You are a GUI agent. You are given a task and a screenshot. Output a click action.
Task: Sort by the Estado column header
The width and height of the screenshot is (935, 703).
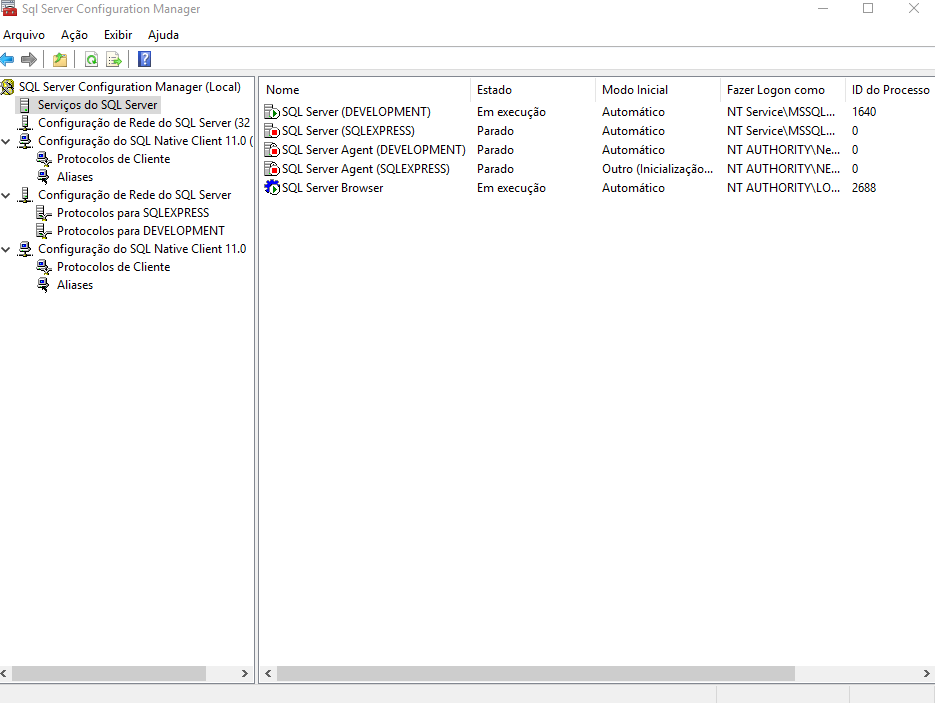pyautogui.click(x=533, y=89)
